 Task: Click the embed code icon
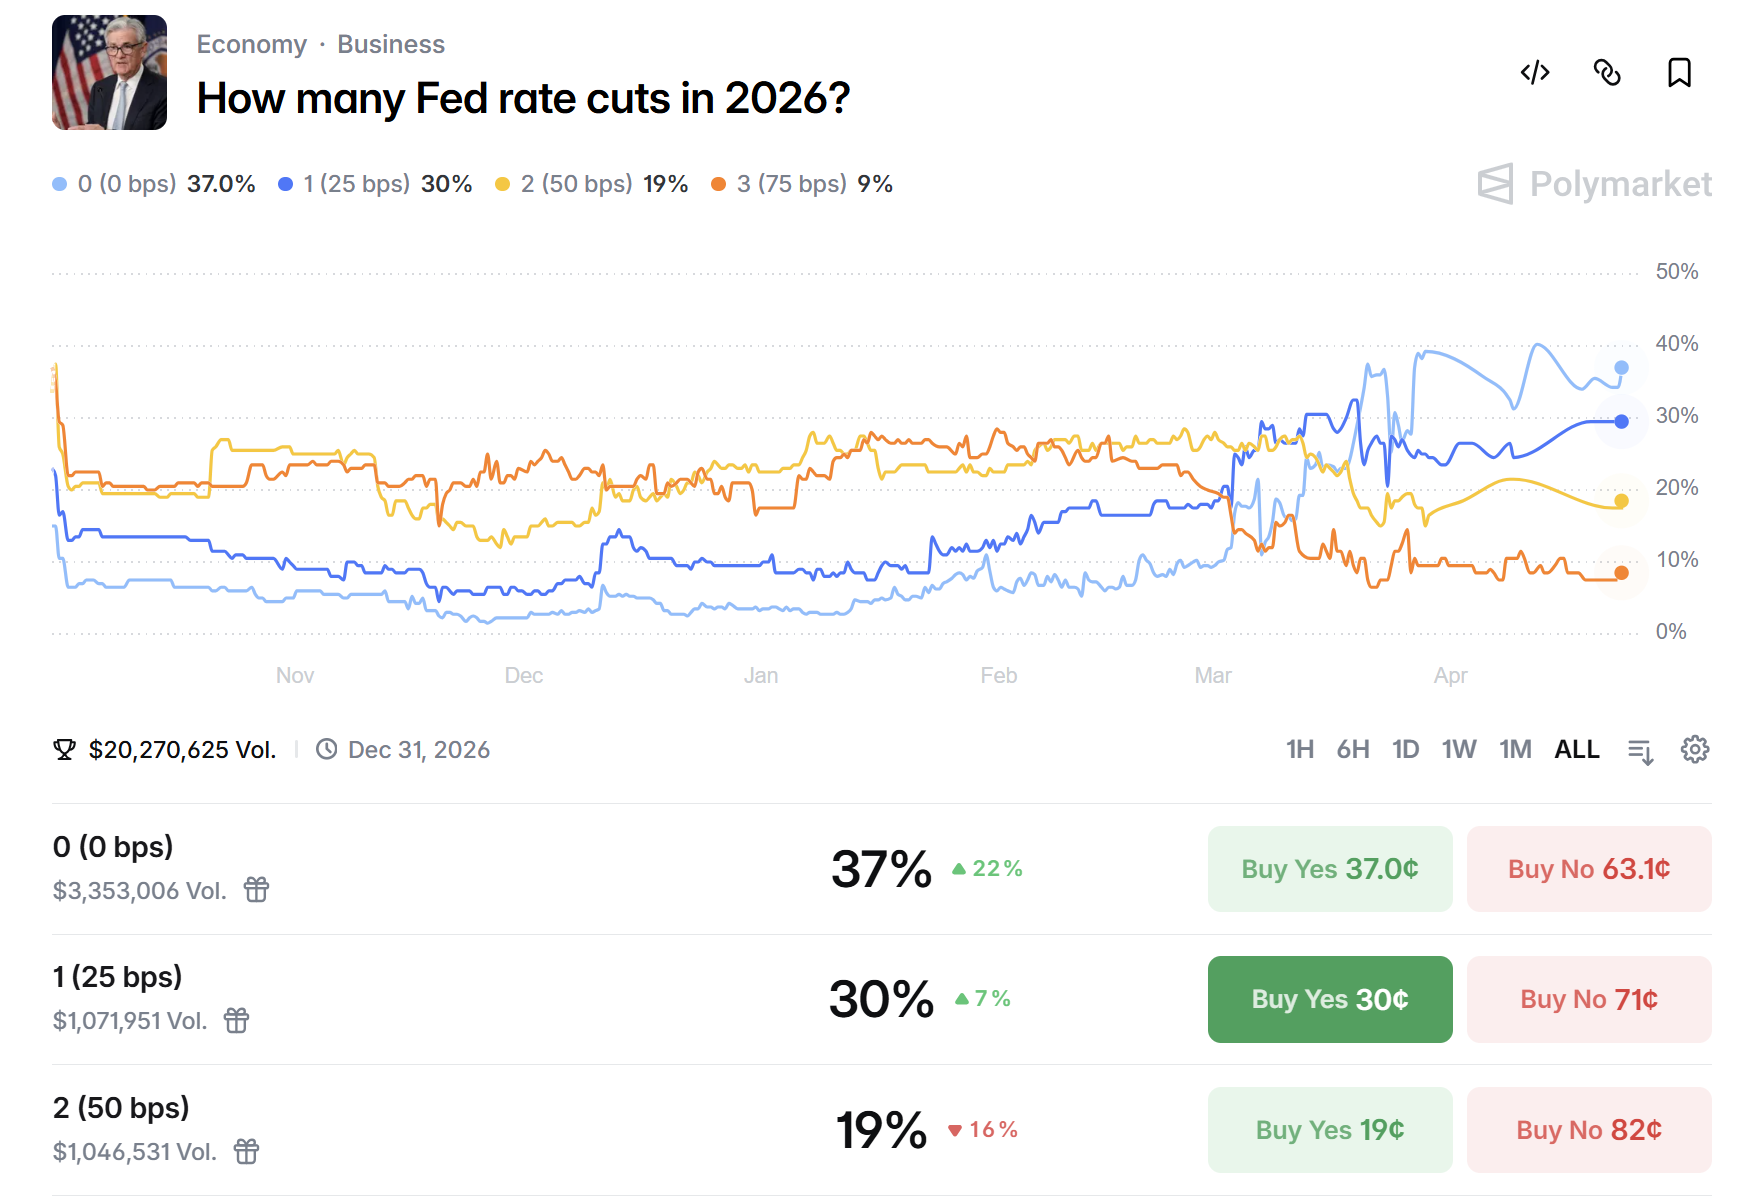1535,73
